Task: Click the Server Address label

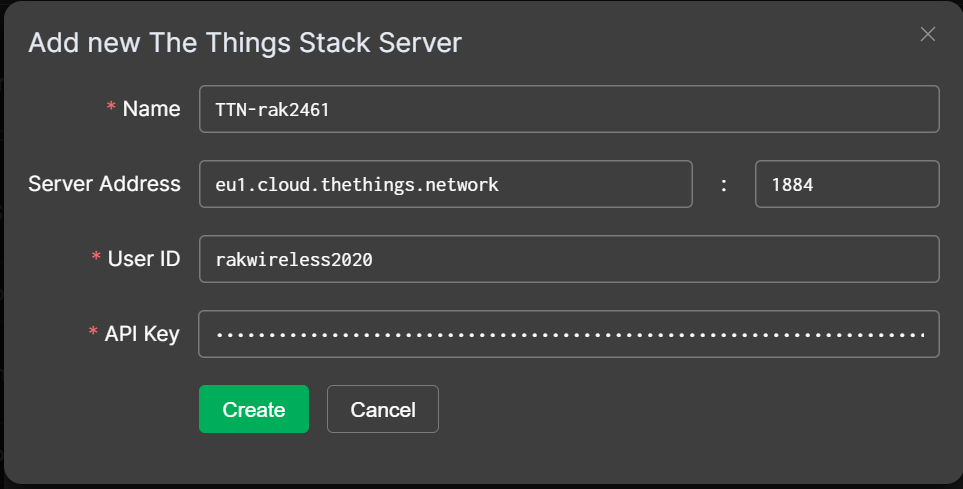Action: [104, 184]
